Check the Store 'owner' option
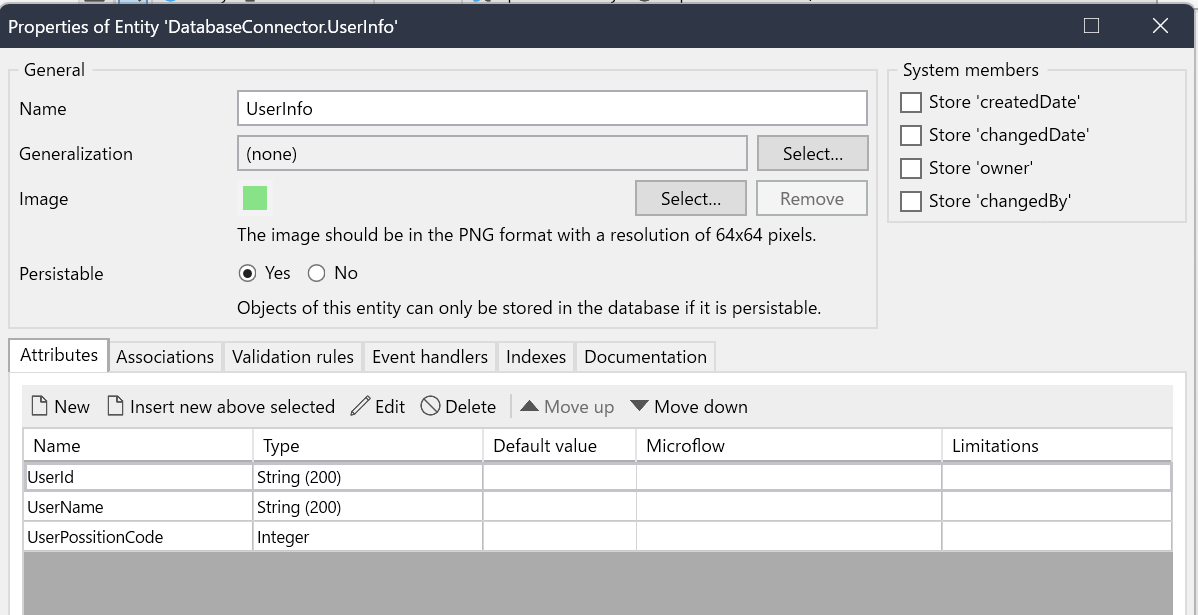Viewport: 1198px width, 615px height. tap(911, 168)
